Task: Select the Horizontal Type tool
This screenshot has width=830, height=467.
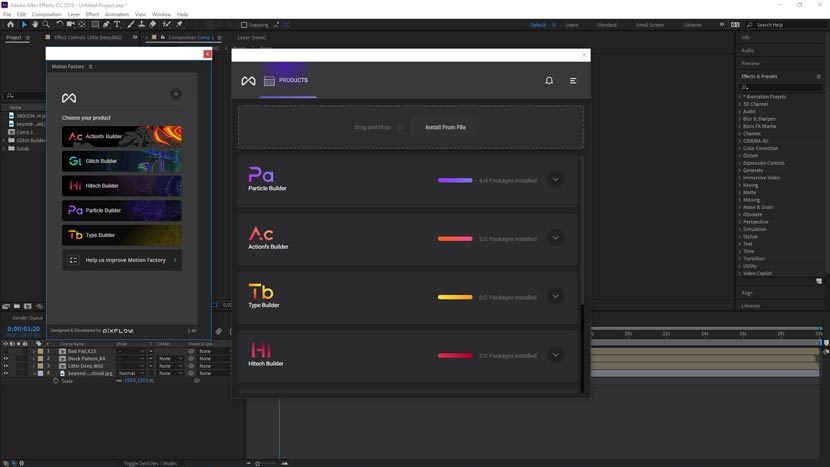Action: (117, 24)
